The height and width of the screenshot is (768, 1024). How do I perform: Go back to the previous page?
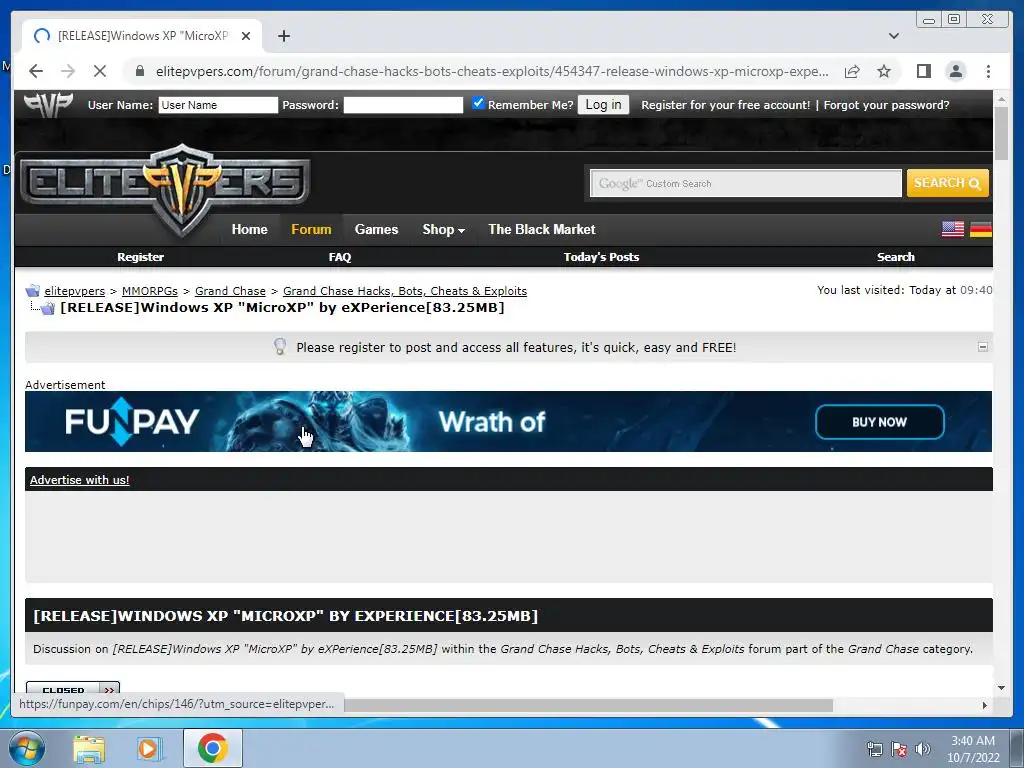(36, 71)
